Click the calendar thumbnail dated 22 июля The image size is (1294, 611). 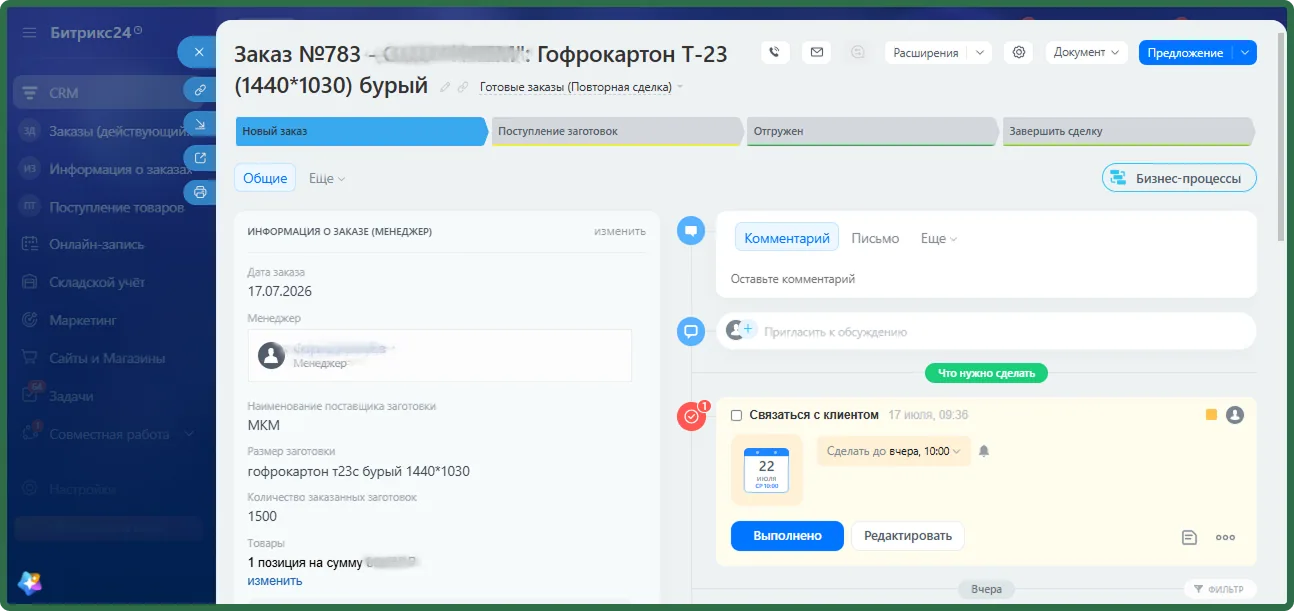(767, 470)
